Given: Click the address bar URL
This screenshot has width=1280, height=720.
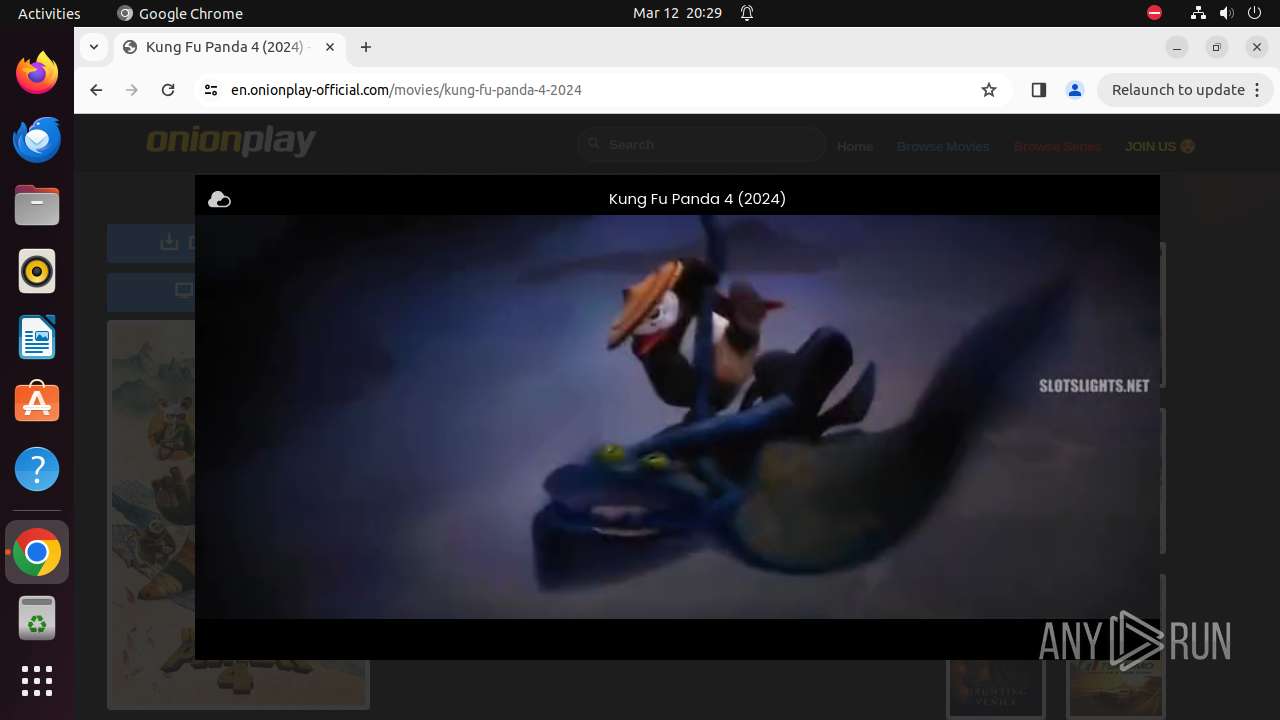Looking at the screenshot, I should click(x=406, y=90).
